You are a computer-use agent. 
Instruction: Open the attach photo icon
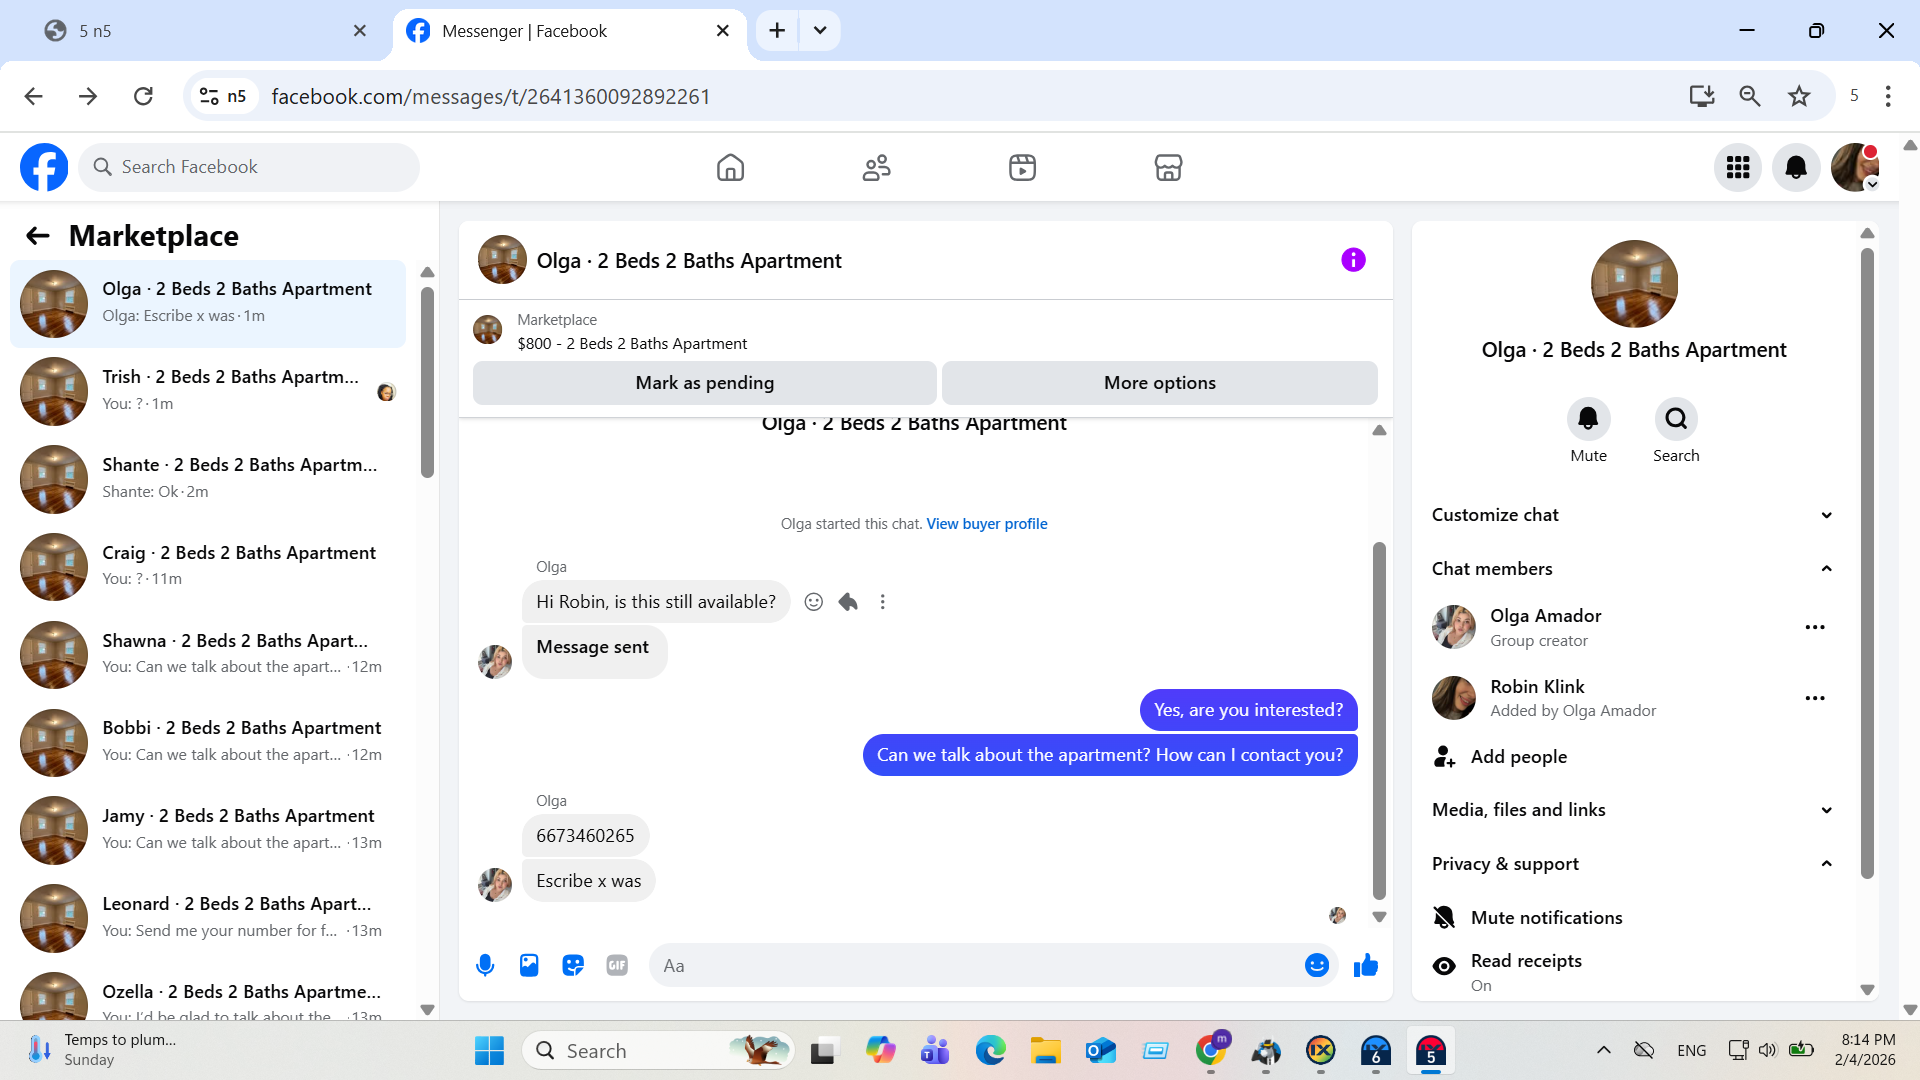click(x=529, y=965)
